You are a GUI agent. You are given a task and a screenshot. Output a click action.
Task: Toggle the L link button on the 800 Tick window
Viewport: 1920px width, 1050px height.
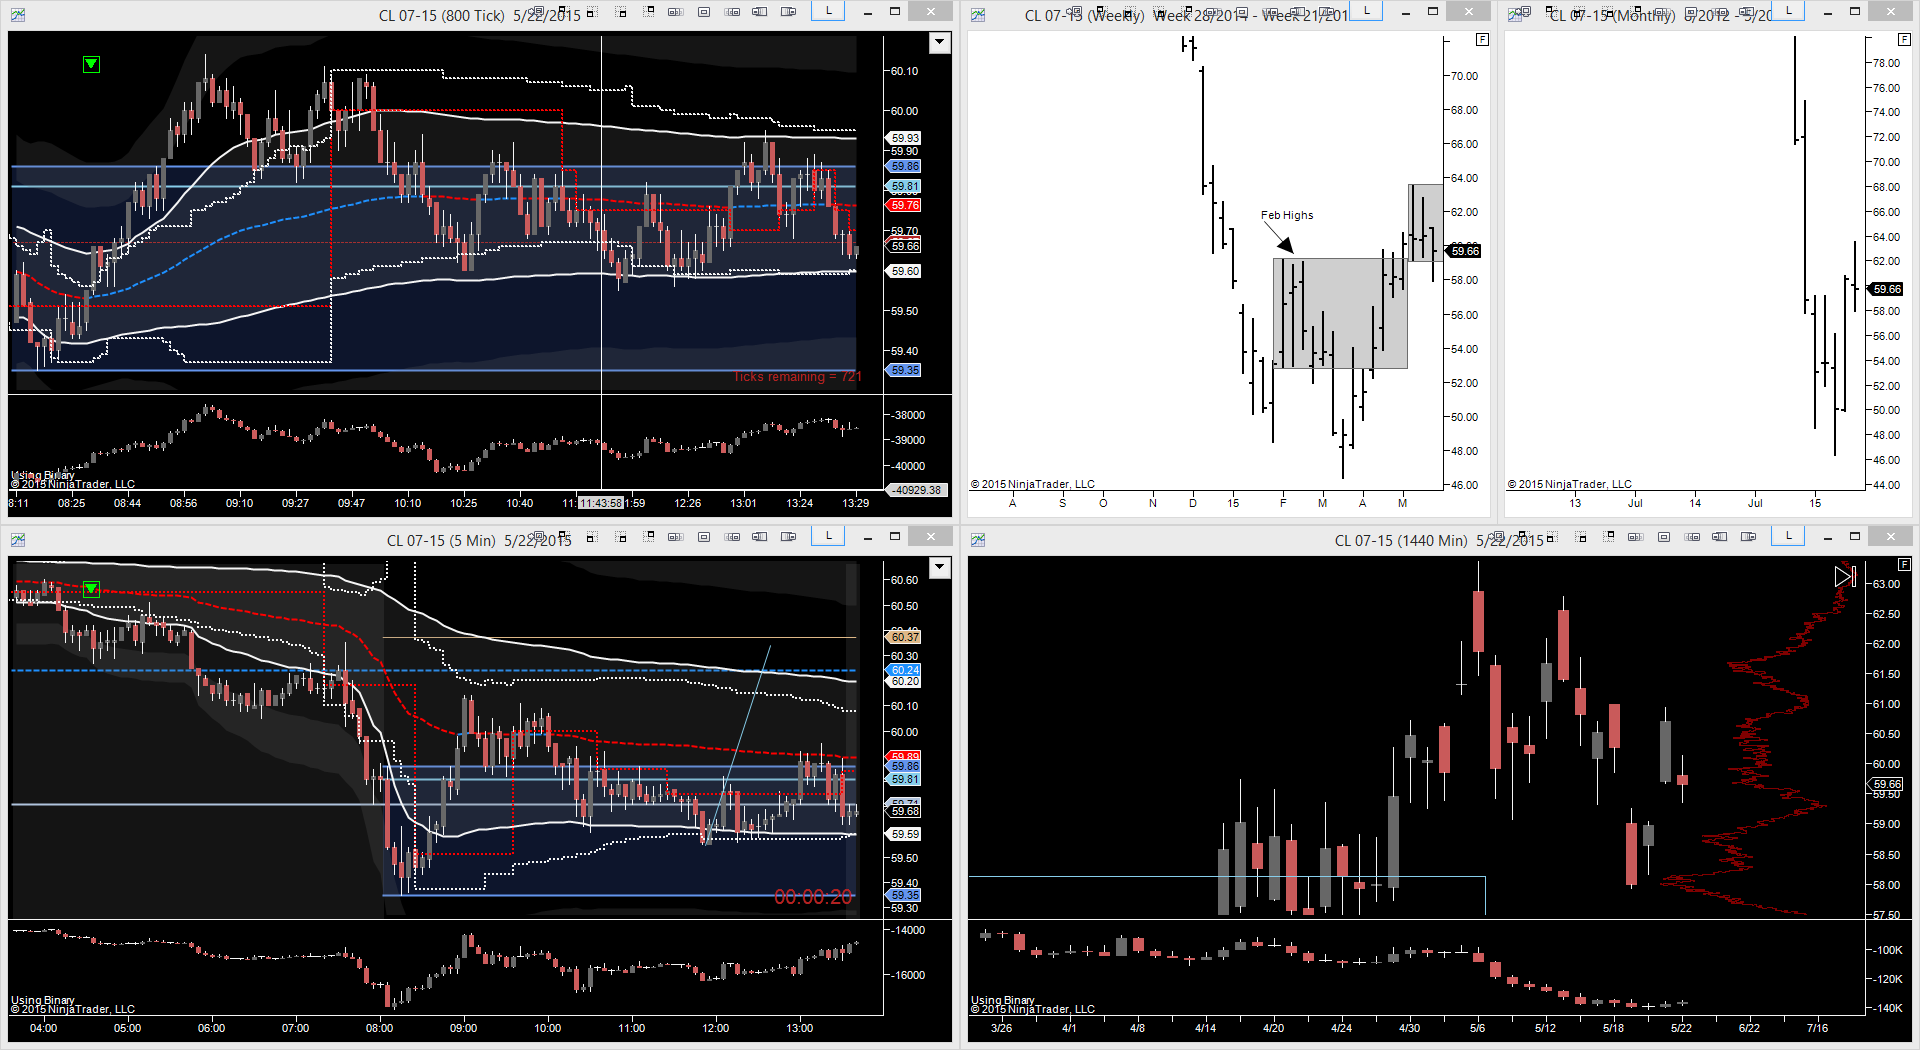point(828,11)
